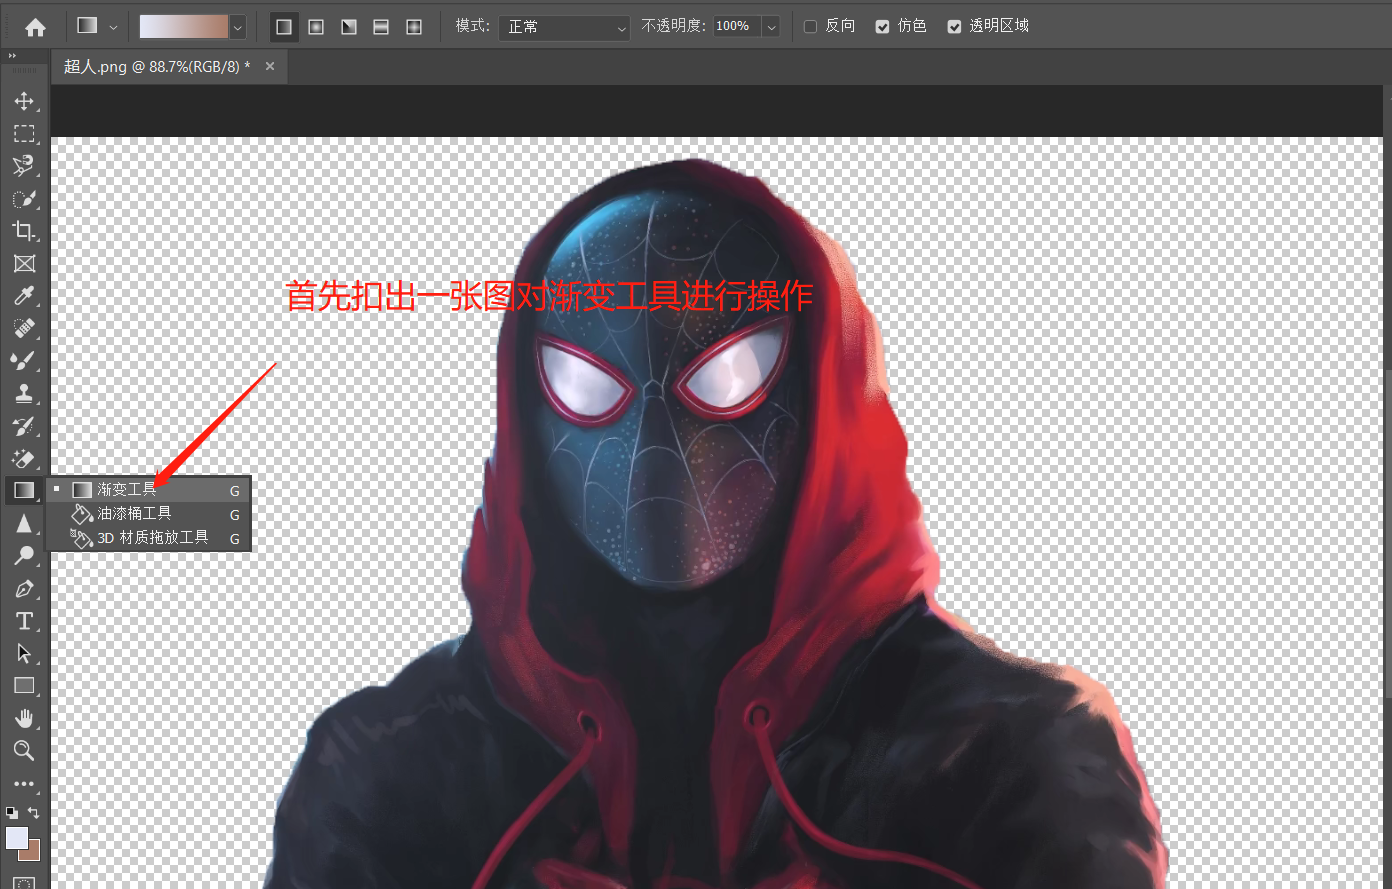Screen dimensions: 1392x889
Task: Open the Edit Toolbar ellipsis menu
Action: tap(24, 784)
